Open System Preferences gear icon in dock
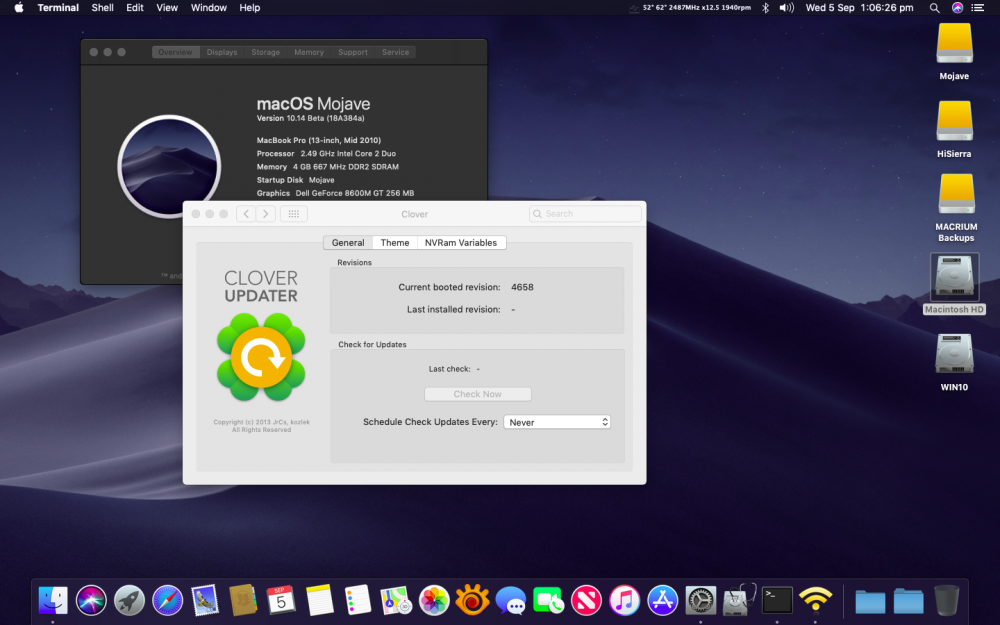Screen dimensions: 1000x625 [x=700, y=600]
